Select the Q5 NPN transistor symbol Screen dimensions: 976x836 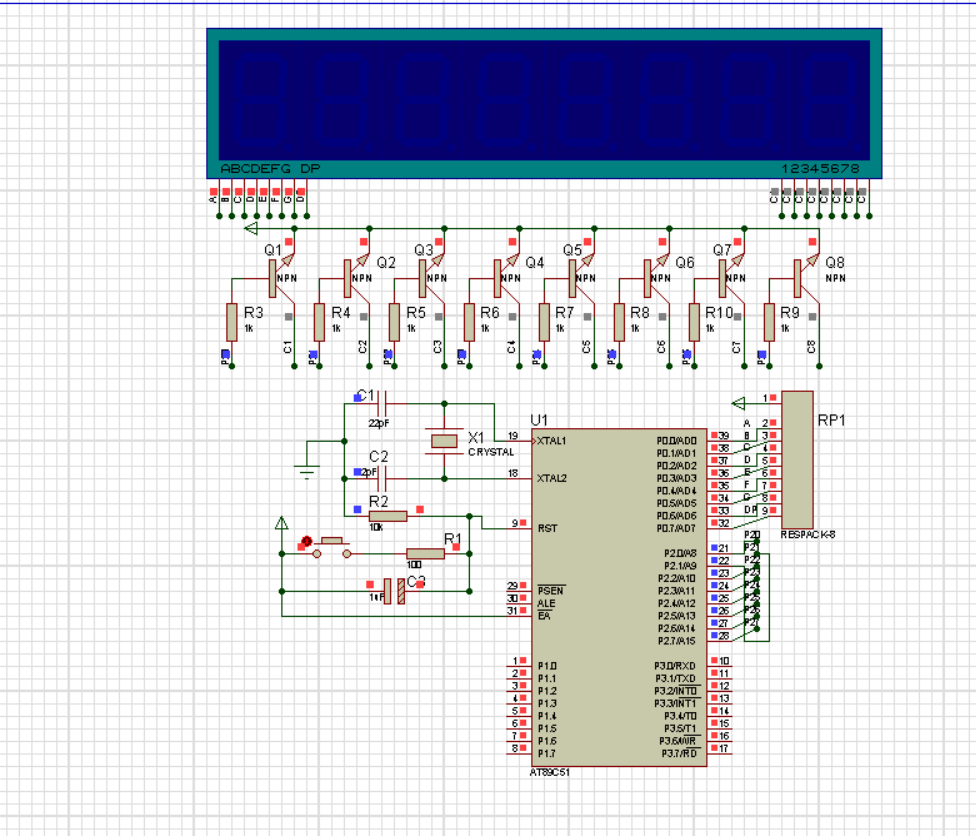581,278
